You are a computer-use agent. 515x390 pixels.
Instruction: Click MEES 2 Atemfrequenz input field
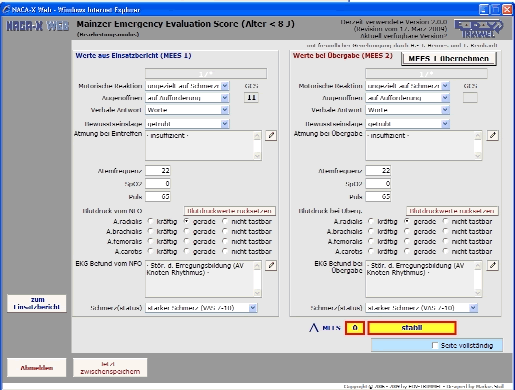point(378,170)
